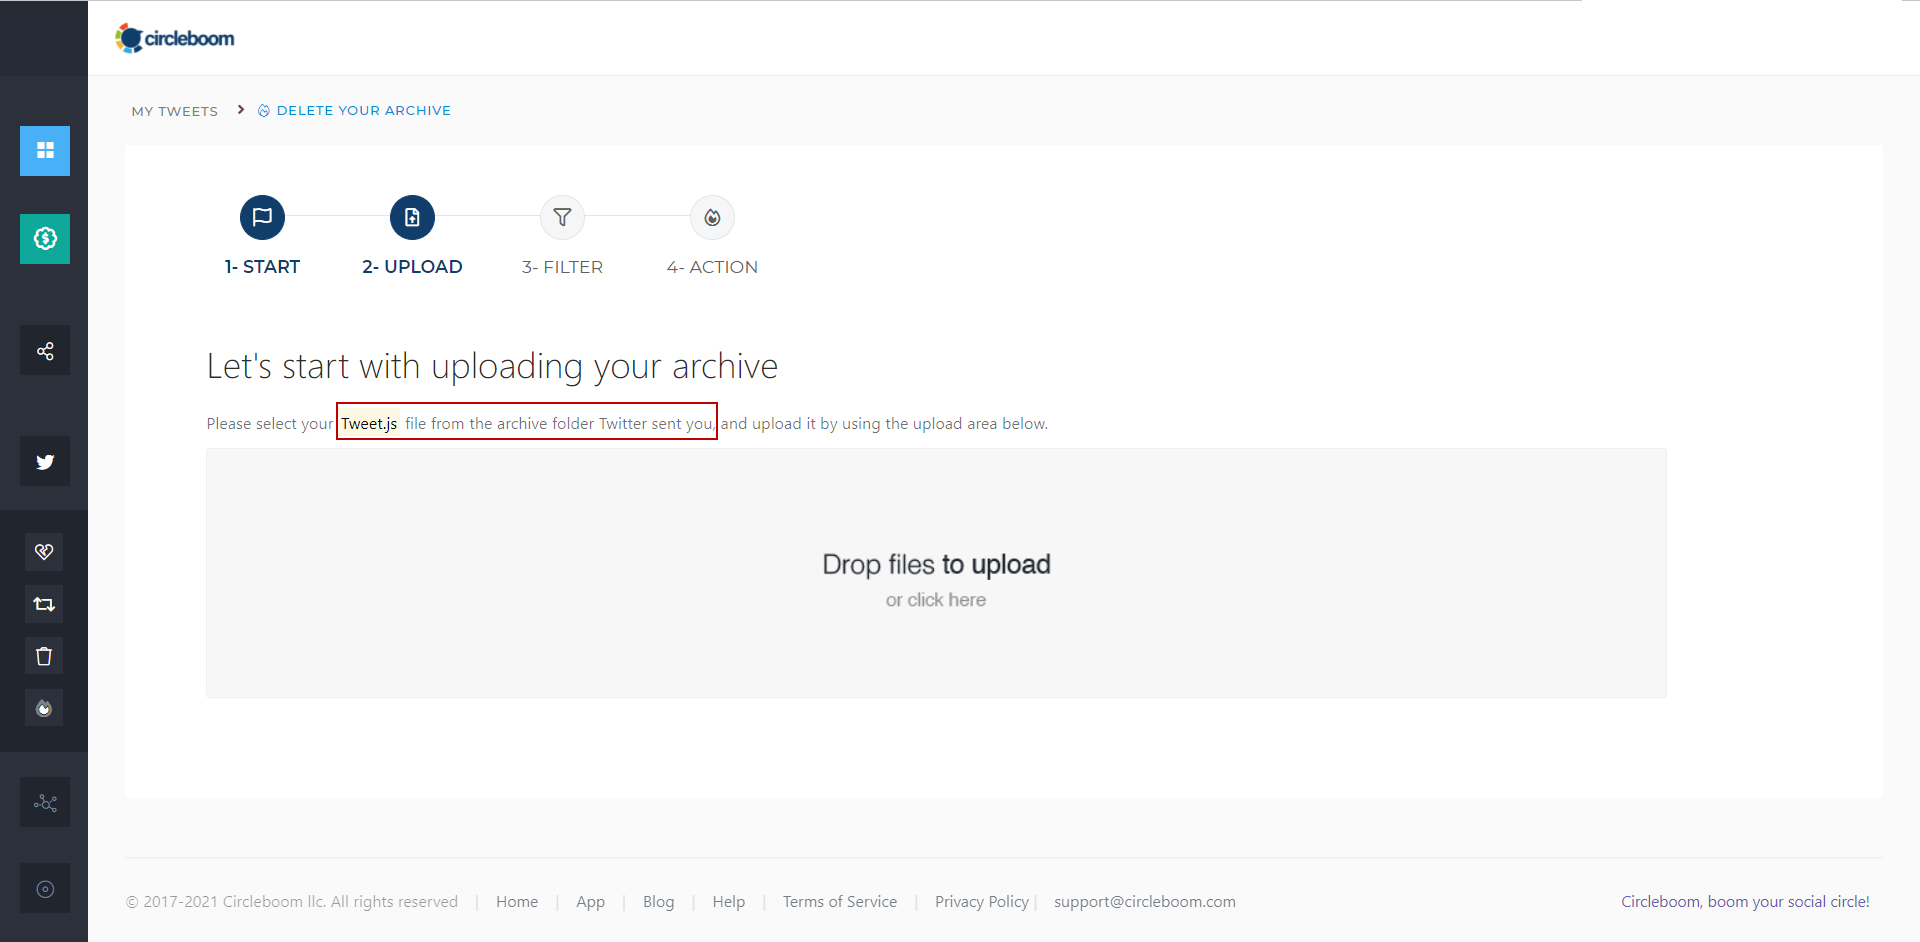
Task: Click step 4 Action flame icon
Action: (x=712, y=217)
